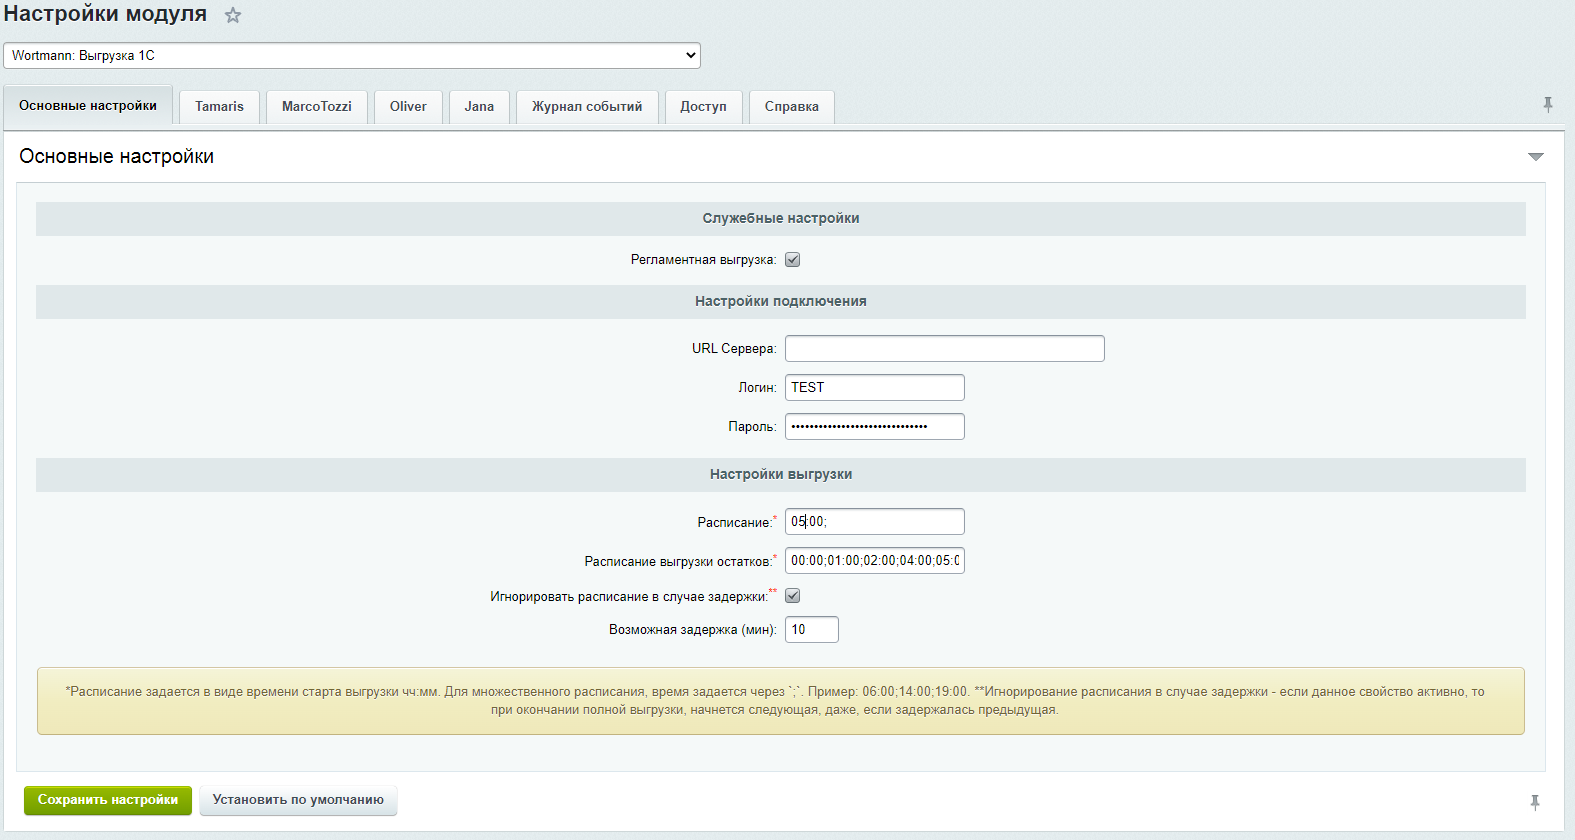Collapse the Основные настройки section arrow
This screenshot has width=1575, height=840.
pyautogui.click(x=1535, y=157)
